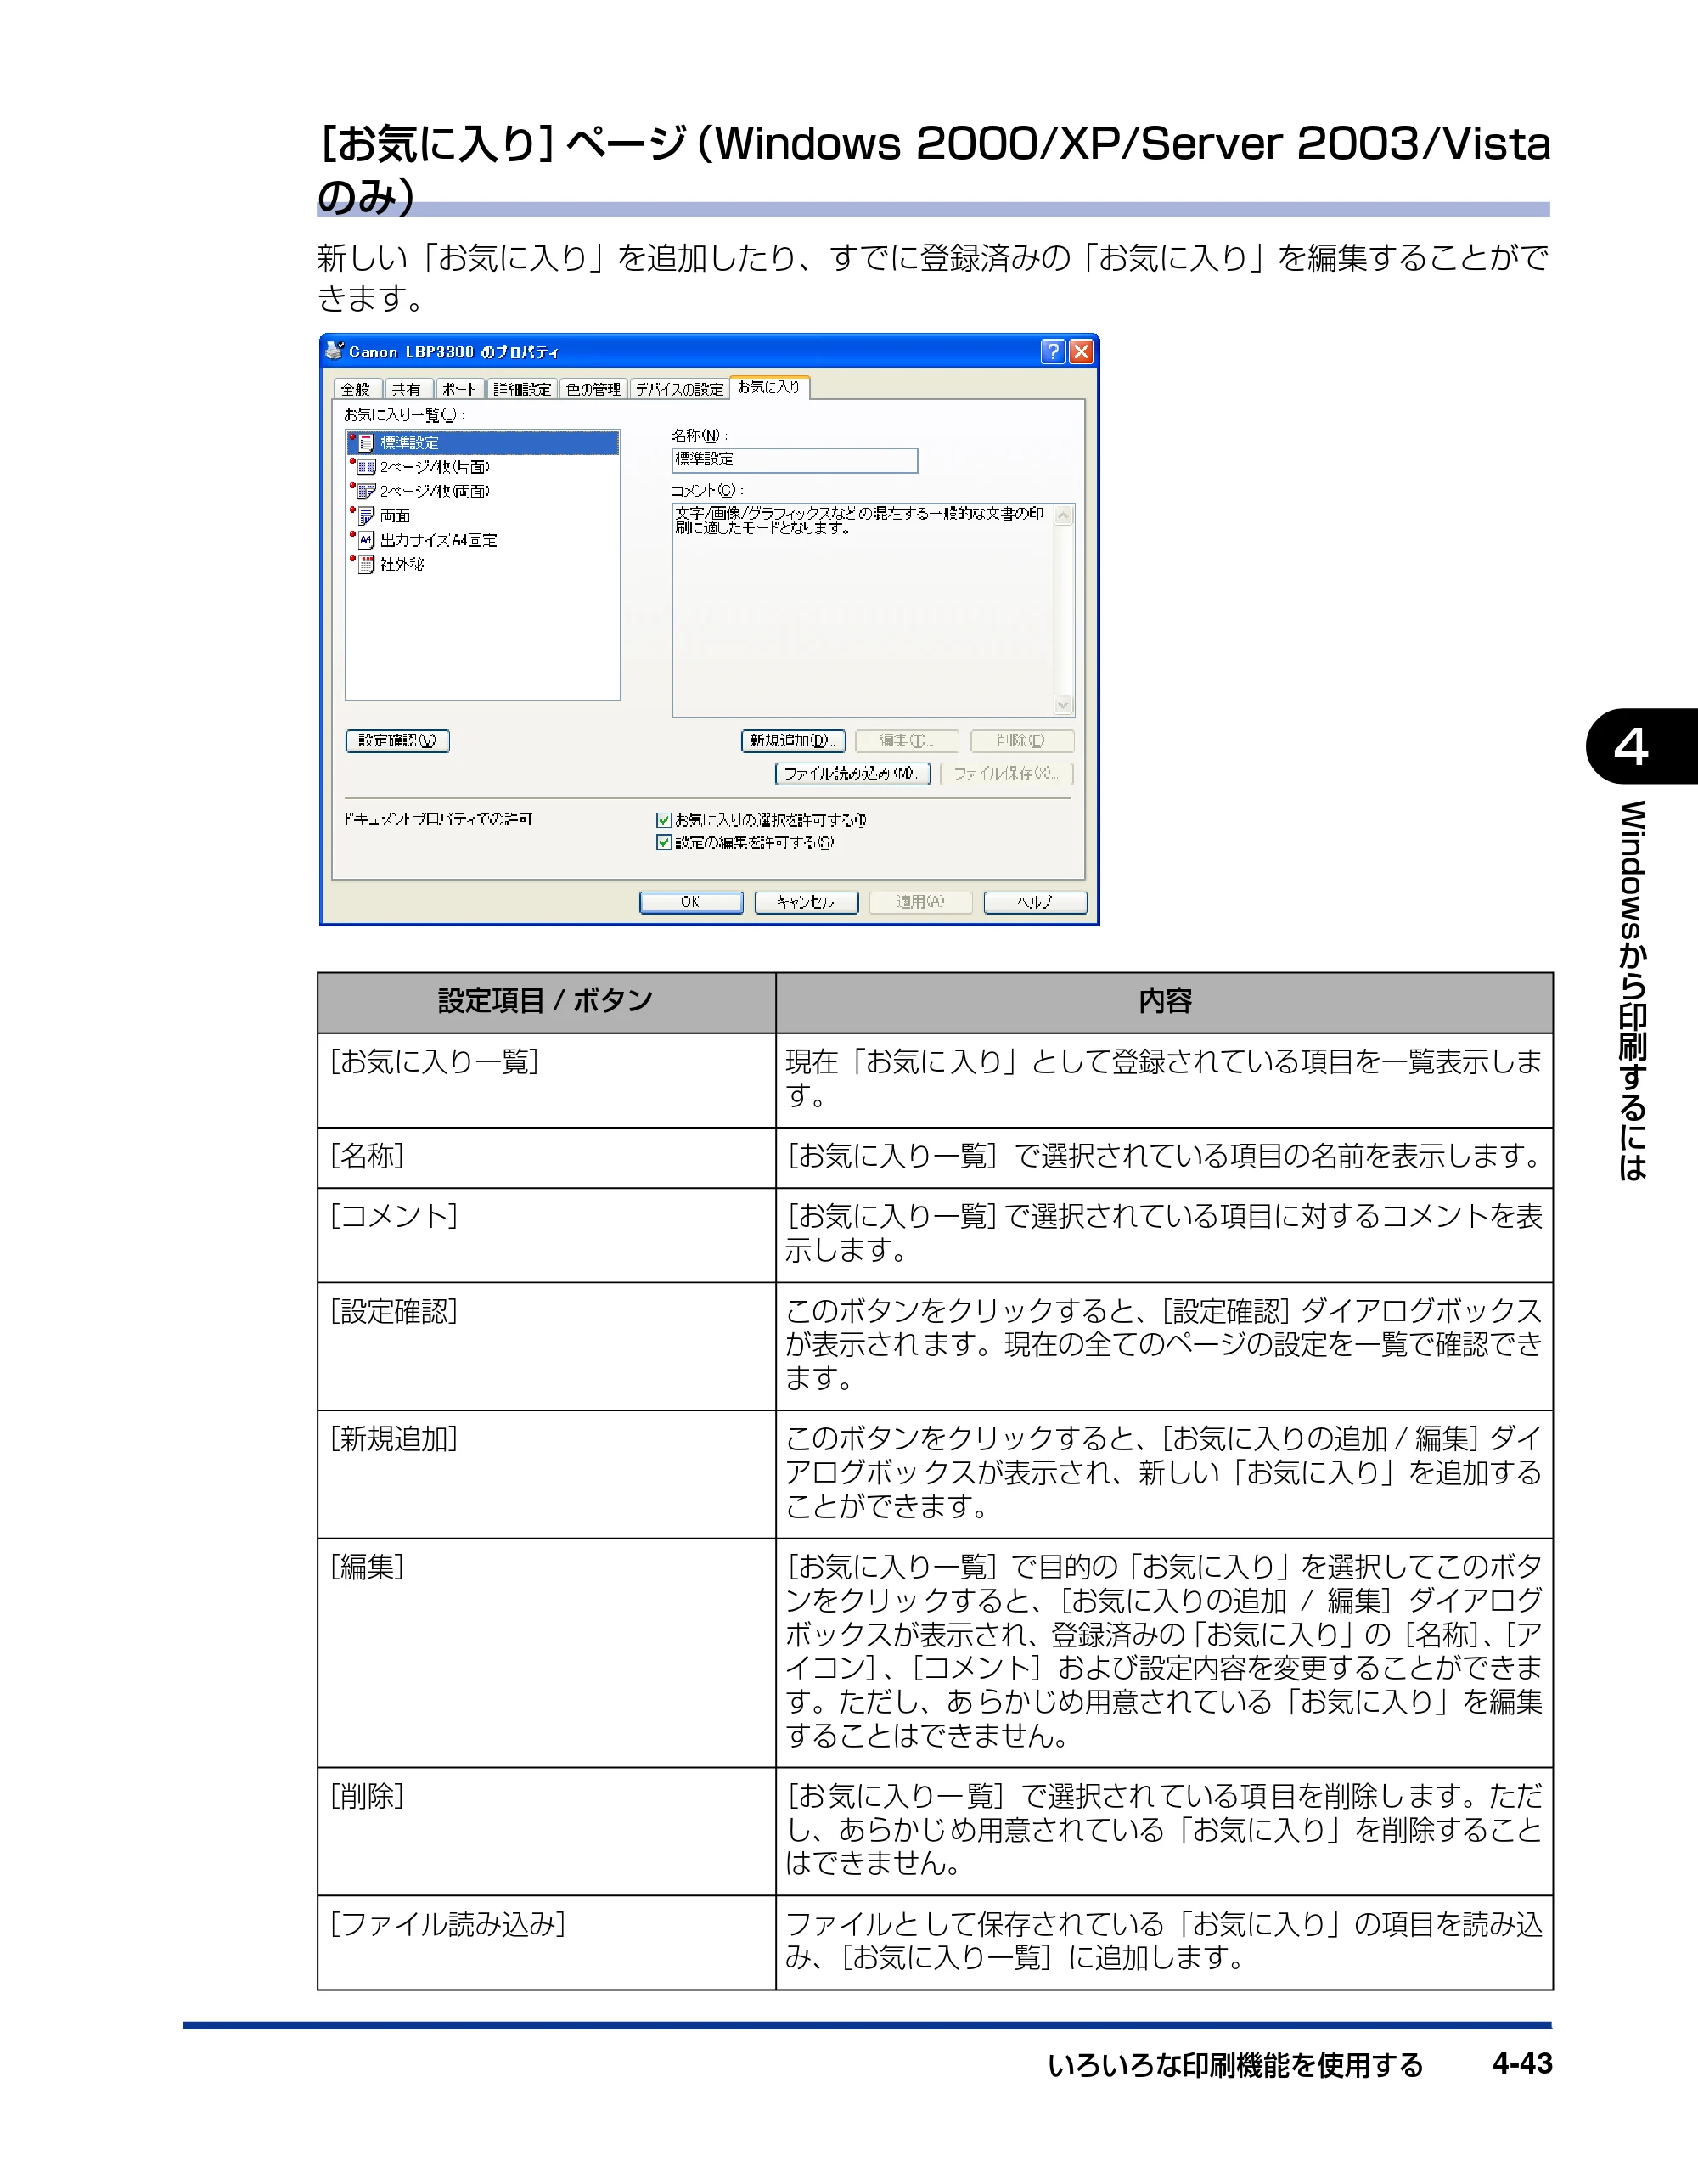Image resolution: width=1698 pixels, height=2184 pixels.
Task: Toggle お気に入りの選択を許可する checkbox
Action: pos(663,820)
